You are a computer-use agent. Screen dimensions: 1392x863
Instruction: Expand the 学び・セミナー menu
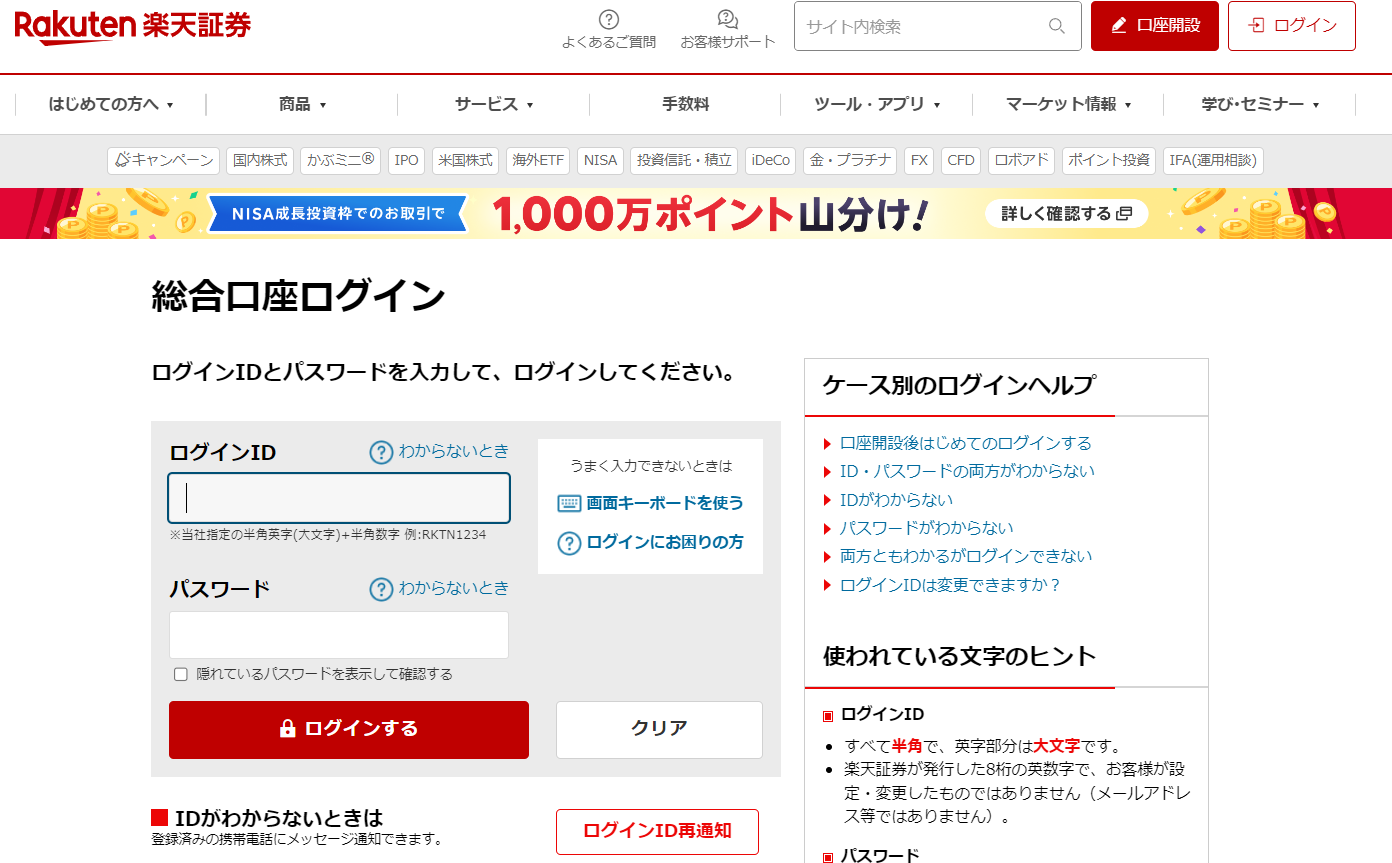[1260, 104]
